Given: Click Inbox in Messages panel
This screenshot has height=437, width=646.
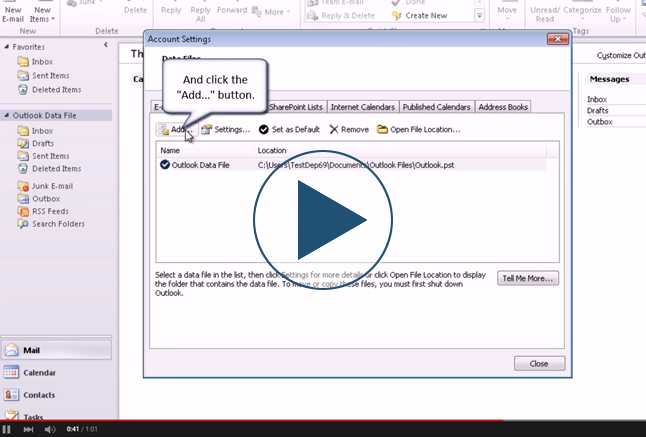Looking at the screenshot, I should [597, 99].
